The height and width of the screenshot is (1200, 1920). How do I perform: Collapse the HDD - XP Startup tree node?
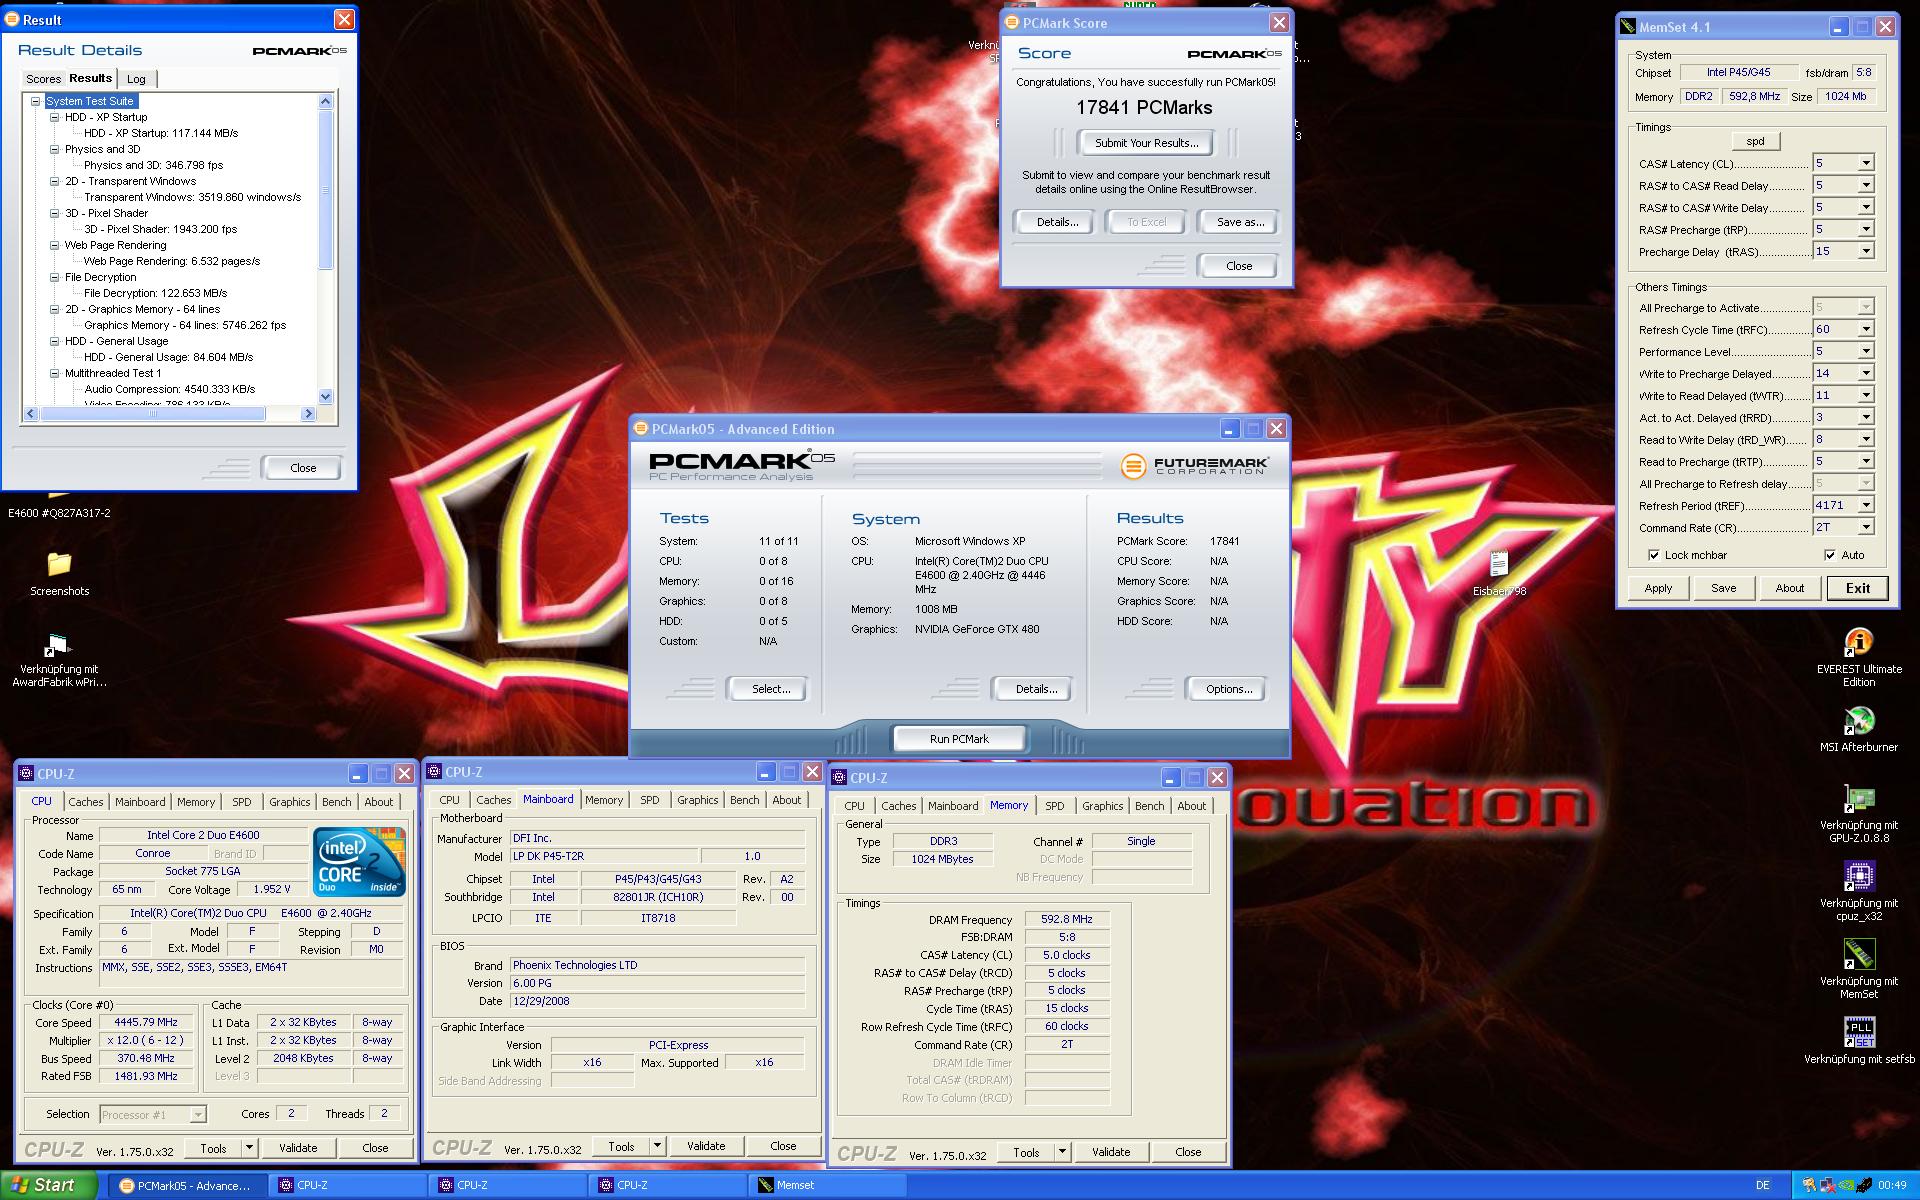[x=55, y=117]
